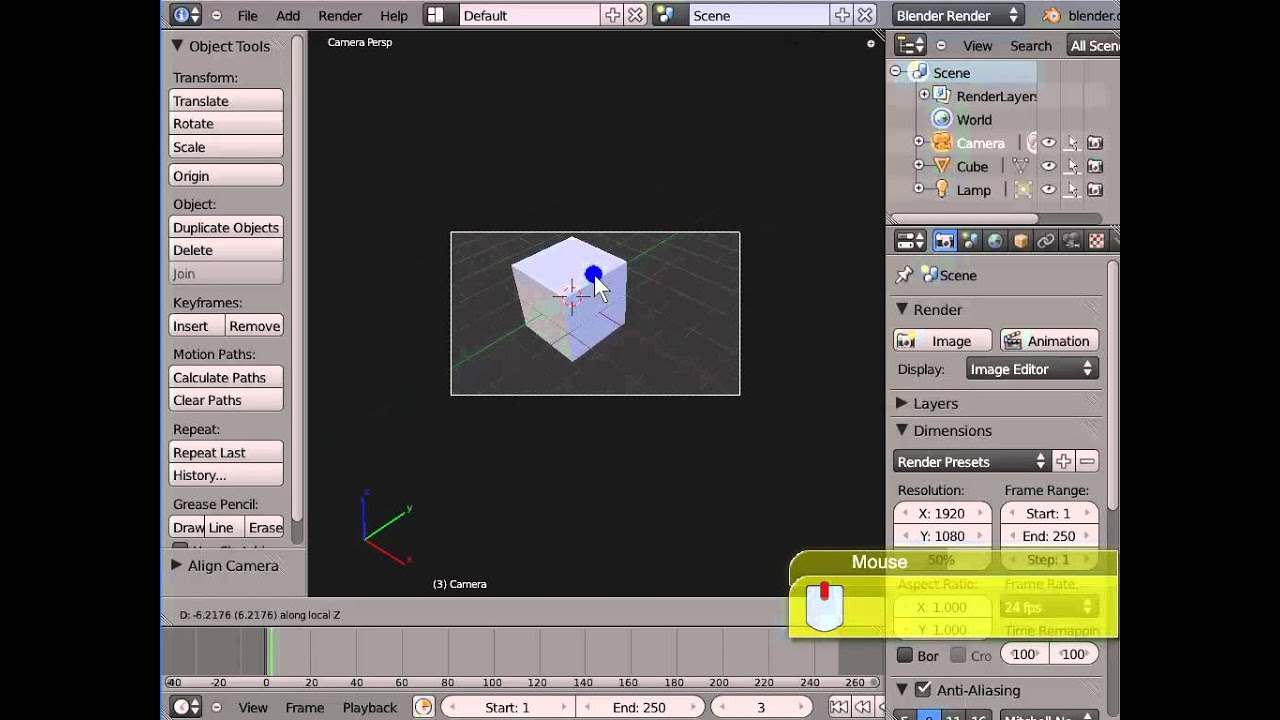Screen dimensions: 1280x720
Task: Click the Resolution Y 1080 field
Action: click(x=942, y=536)
